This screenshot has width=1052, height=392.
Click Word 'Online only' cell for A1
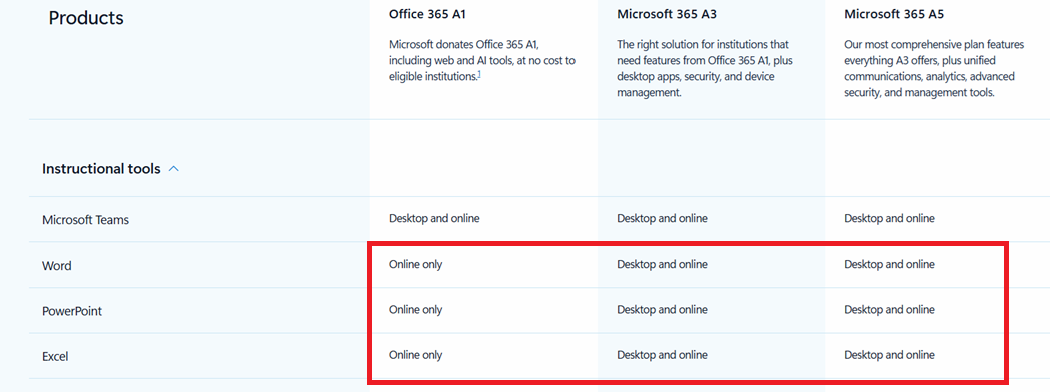(x=415, y=264)
